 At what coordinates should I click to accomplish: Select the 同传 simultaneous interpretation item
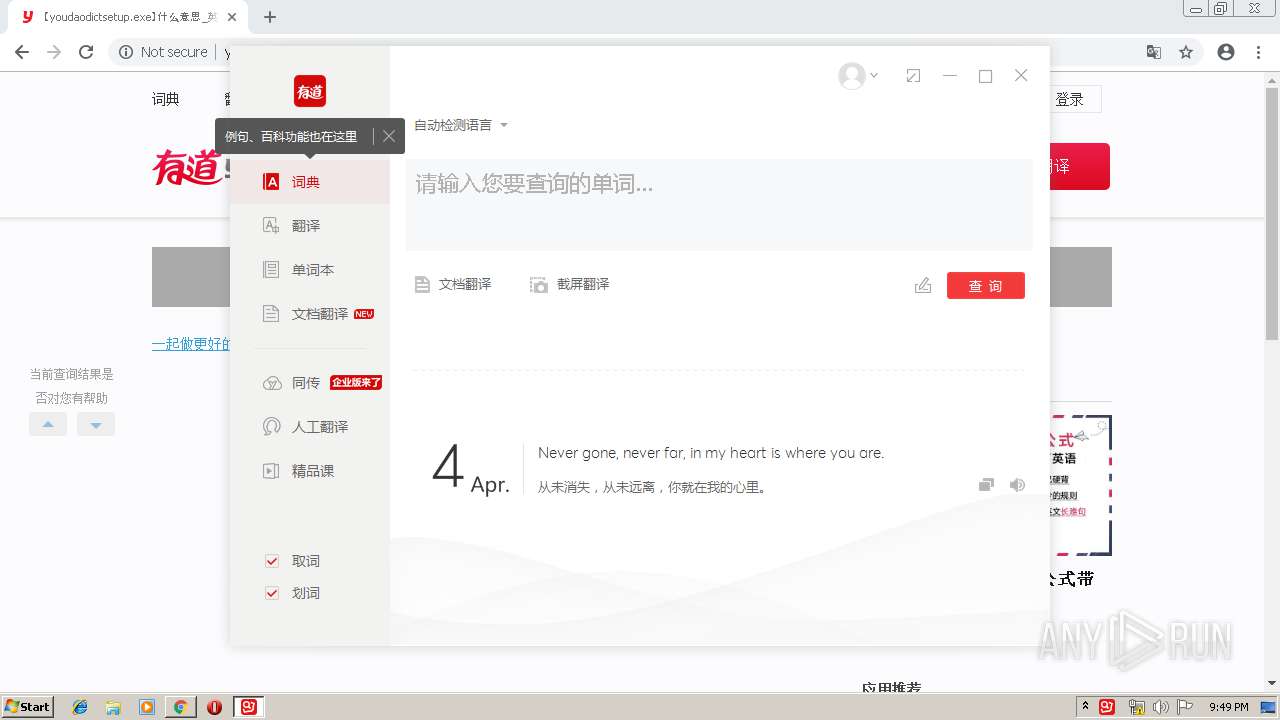click(310, 383)
